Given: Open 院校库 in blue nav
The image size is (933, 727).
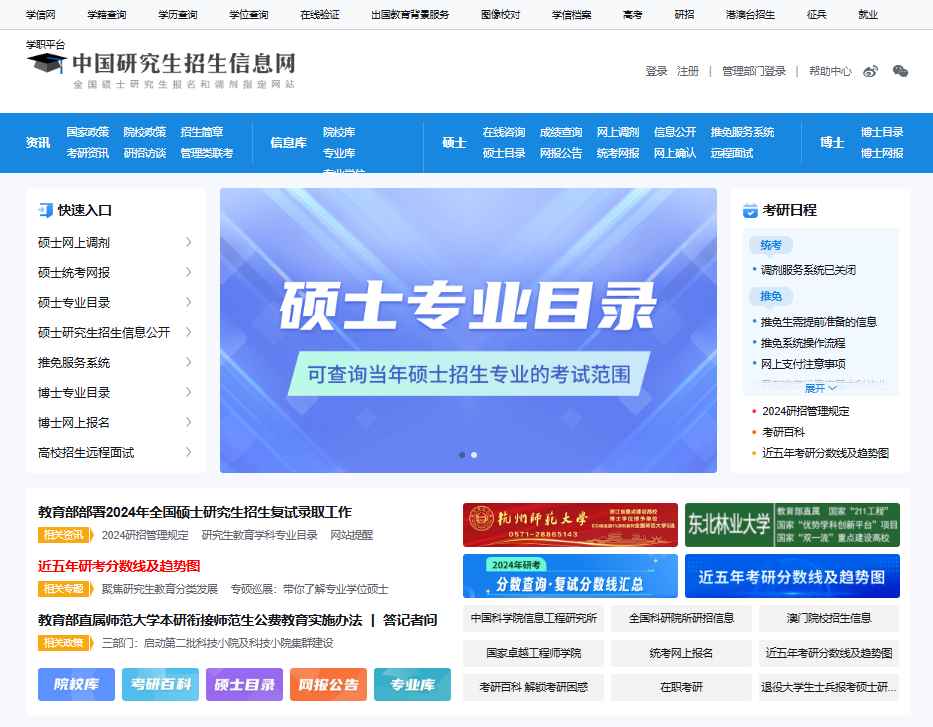Looking at the screenshot, I should pyautogui.click(x=339, y=132).
